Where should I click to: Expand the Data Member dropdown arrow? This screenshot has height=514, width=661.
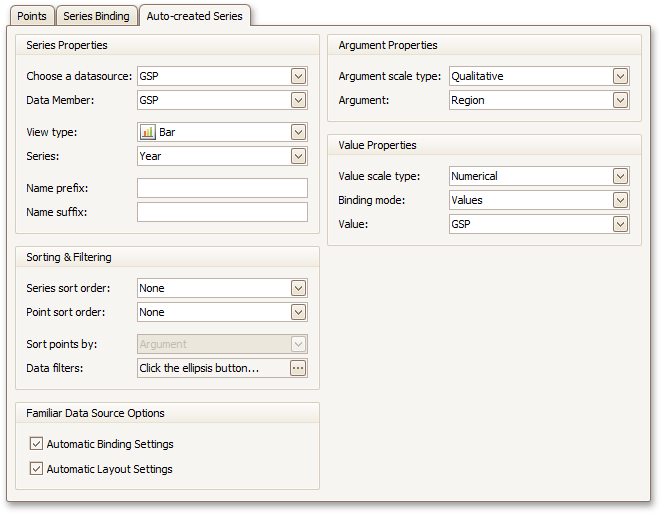[298, 100]
